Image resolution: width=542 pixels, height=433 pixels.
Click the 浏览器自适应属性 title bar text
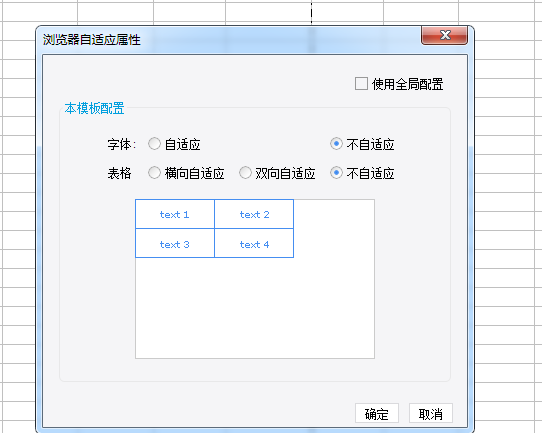tap(92, 40)
